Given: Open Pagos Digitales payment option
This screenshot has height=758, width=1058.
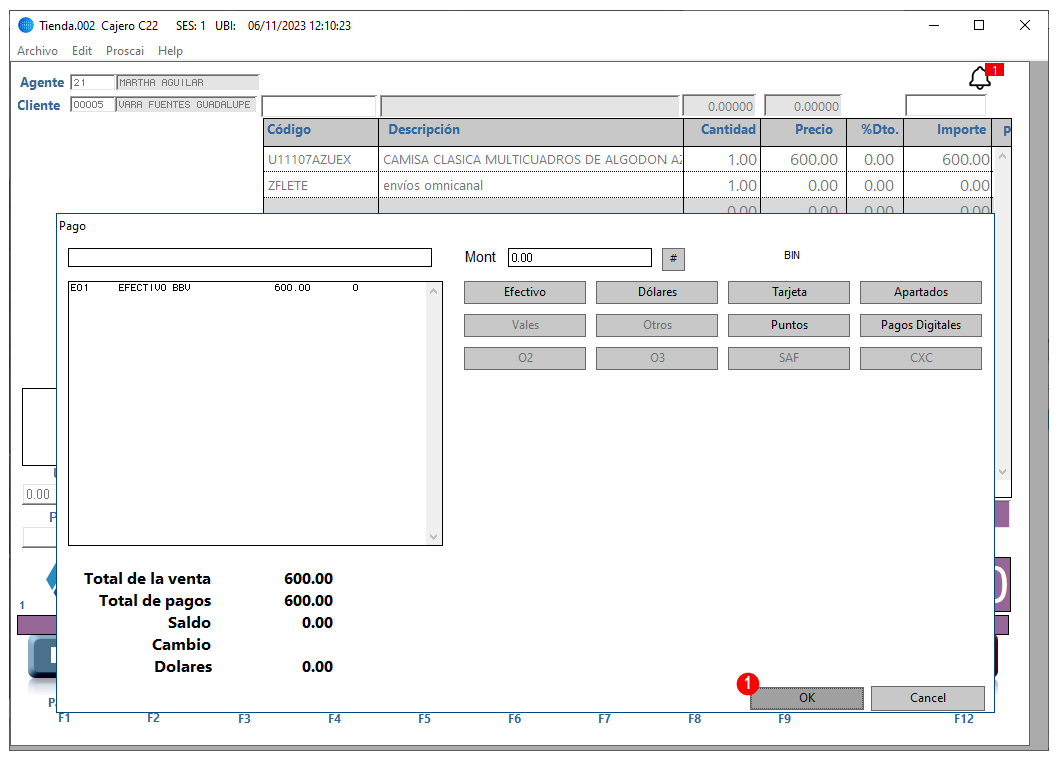Looking at the screenshot, I should (x=920, y=325).
